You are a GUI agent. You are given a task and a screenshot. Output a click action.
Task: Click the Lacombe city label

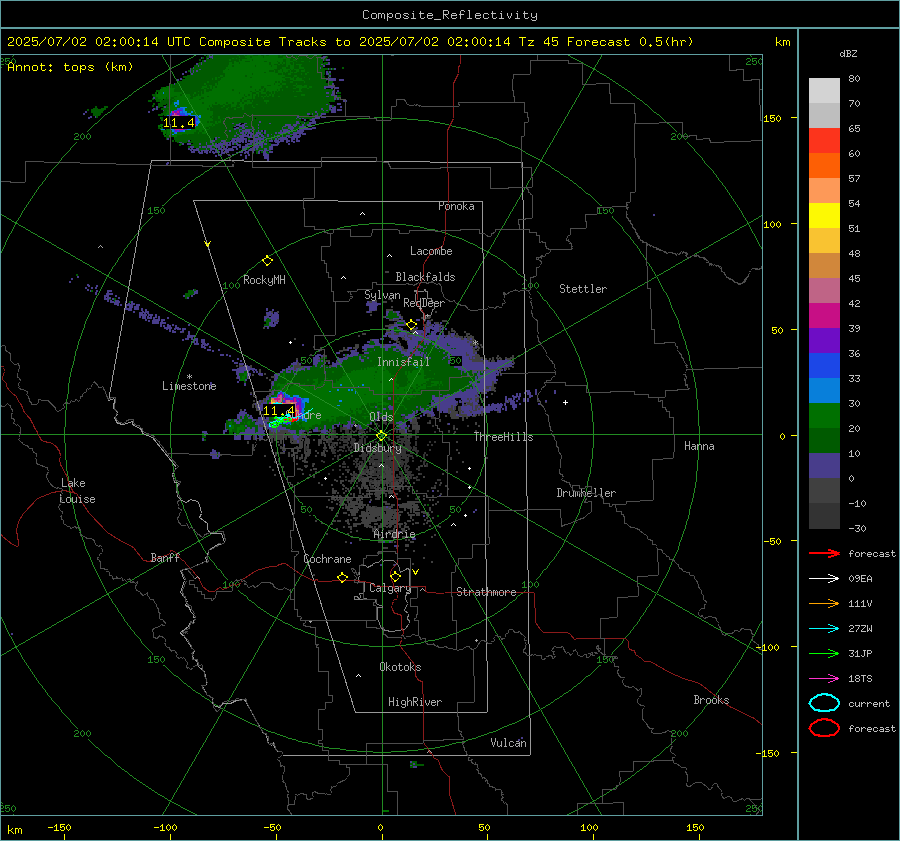431,251
